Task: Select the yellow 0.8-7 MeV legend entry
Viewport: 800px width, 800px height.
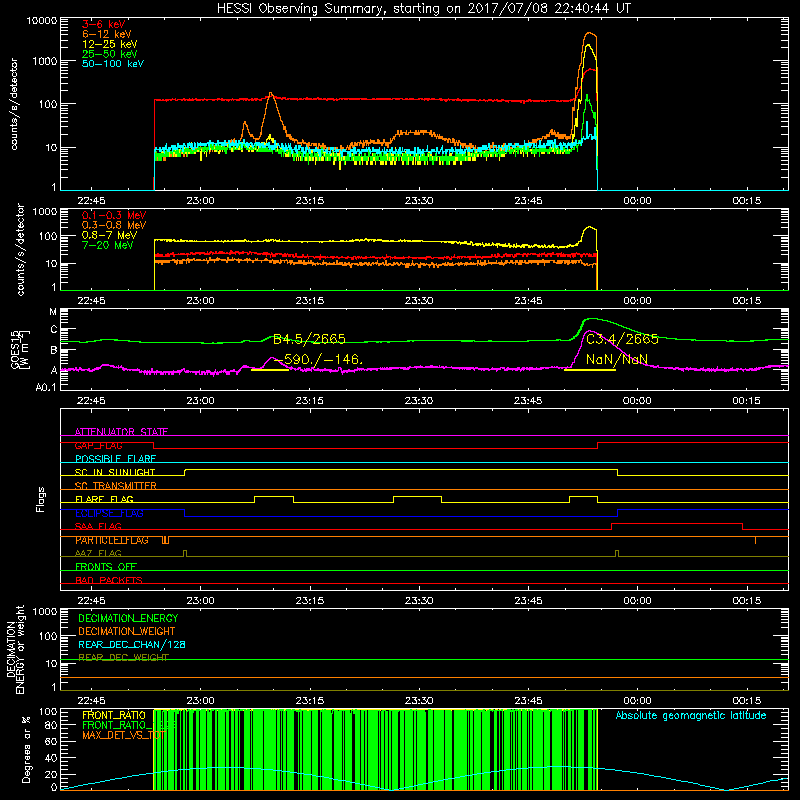Action: click(x=109, y=235)
